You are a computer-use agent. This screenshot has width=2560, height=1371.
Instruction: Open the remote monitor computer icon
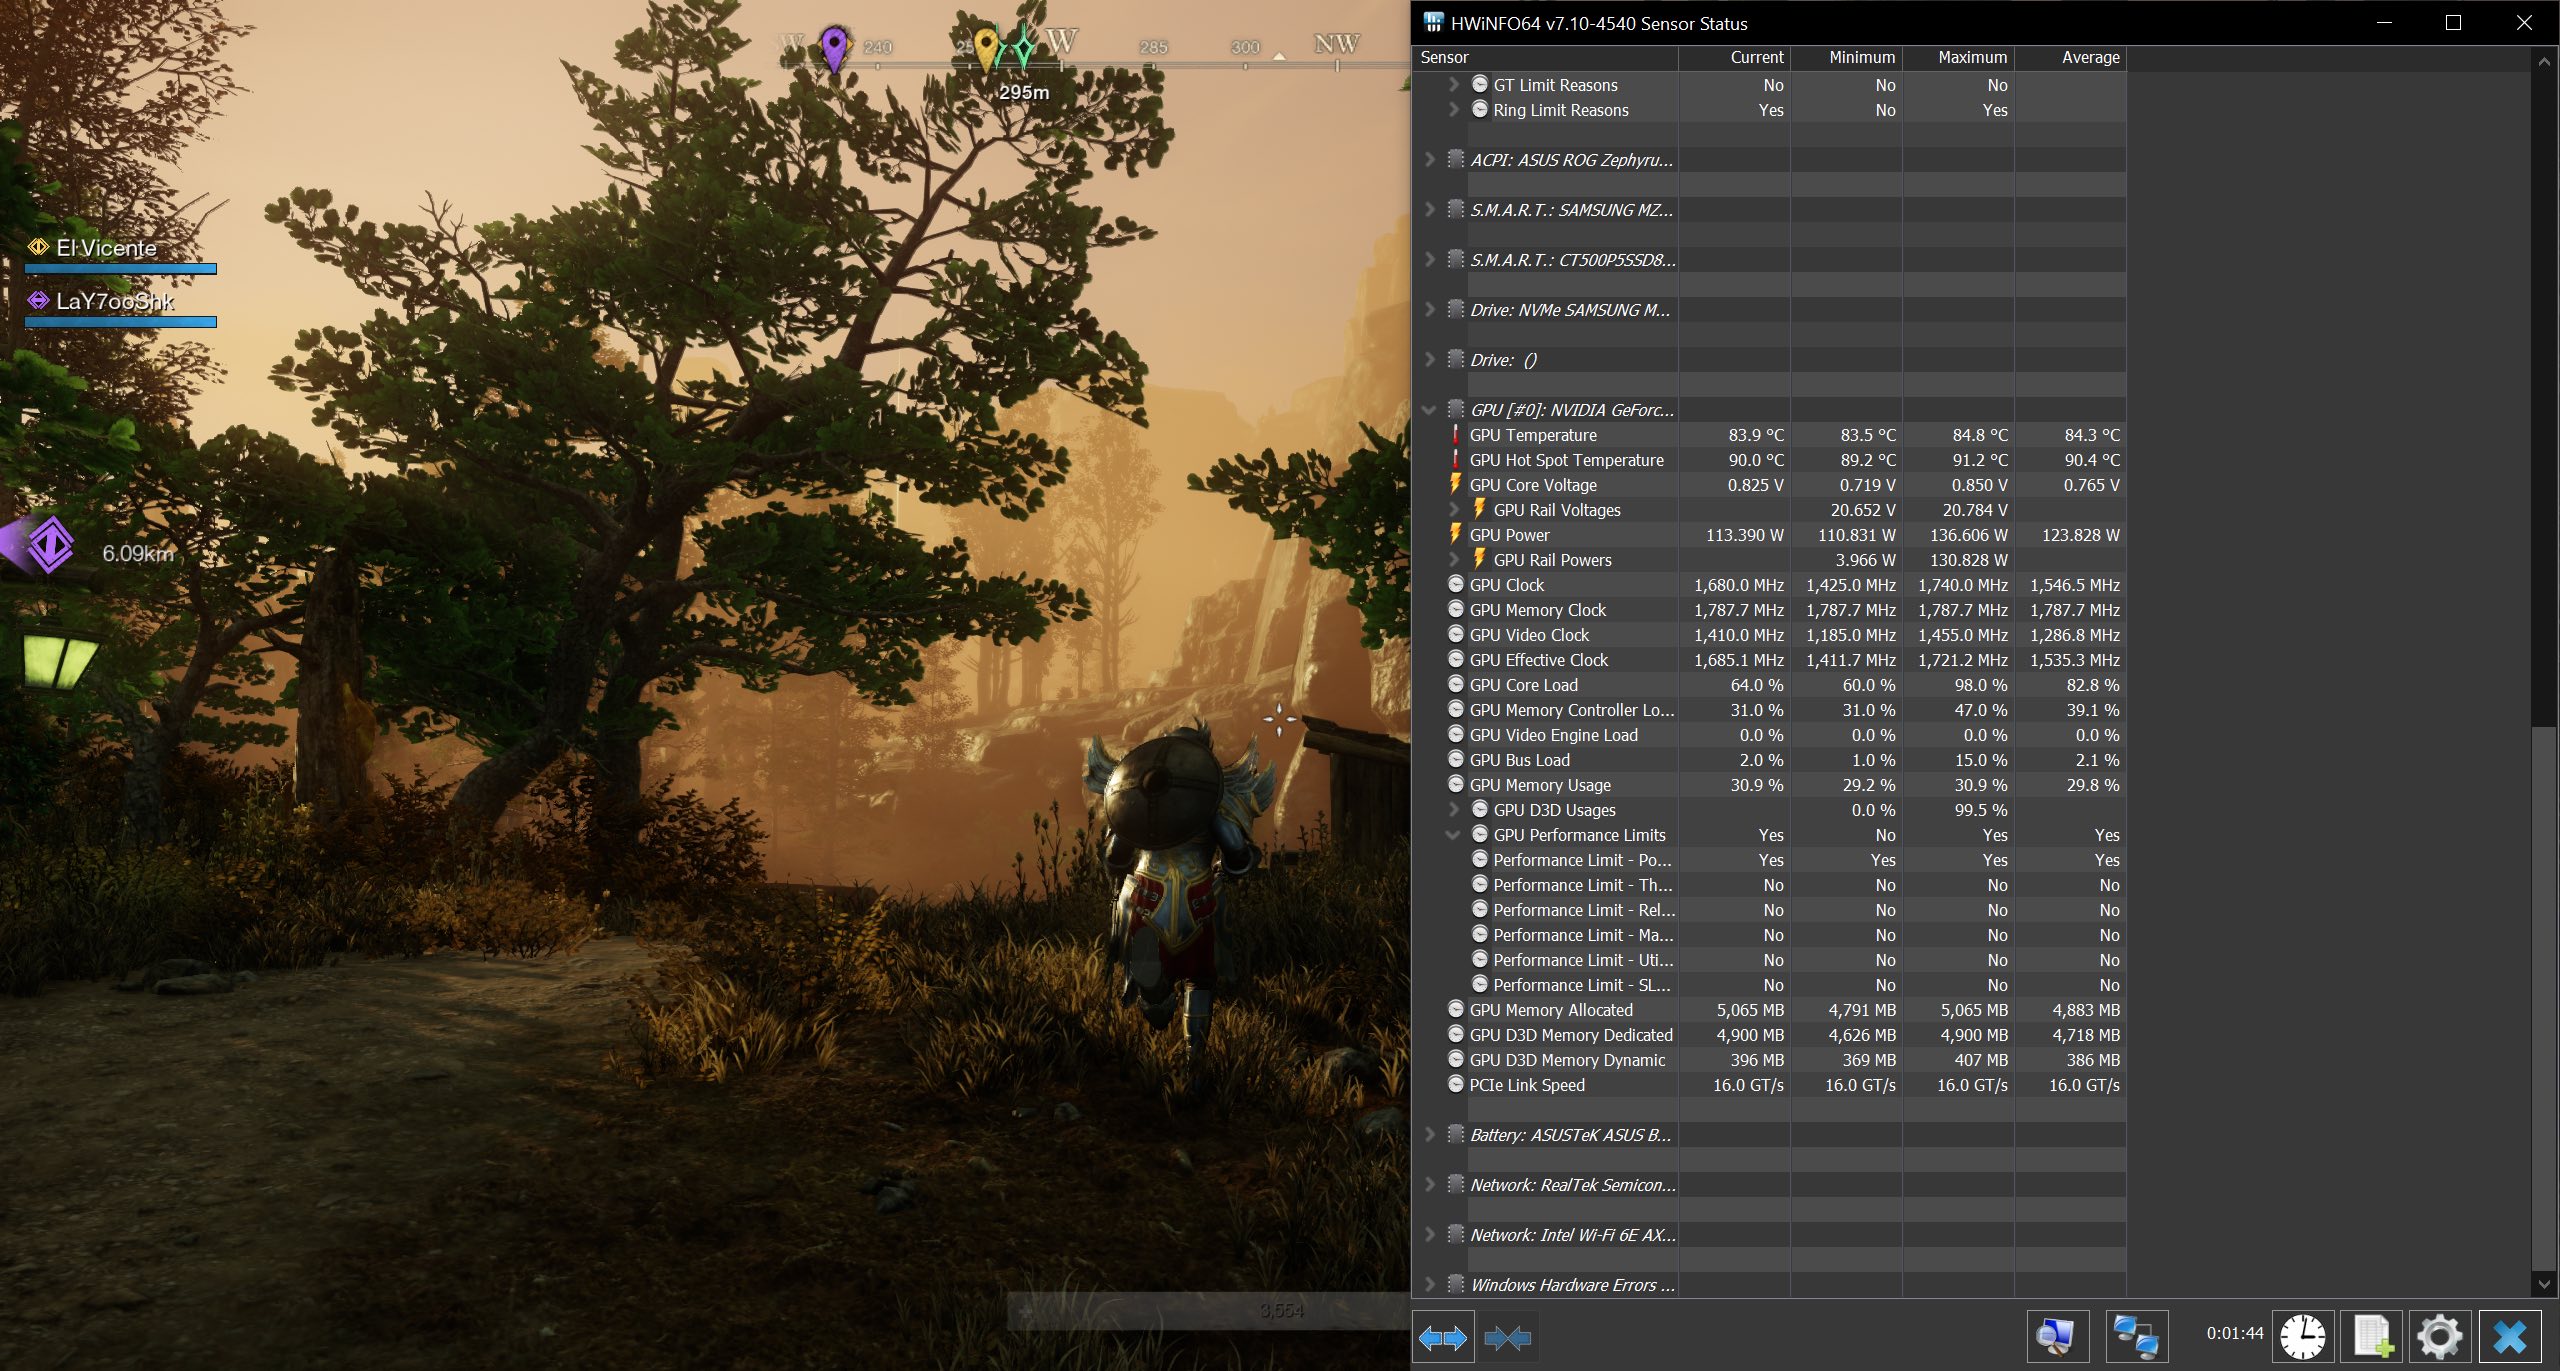point(2057,1336)
